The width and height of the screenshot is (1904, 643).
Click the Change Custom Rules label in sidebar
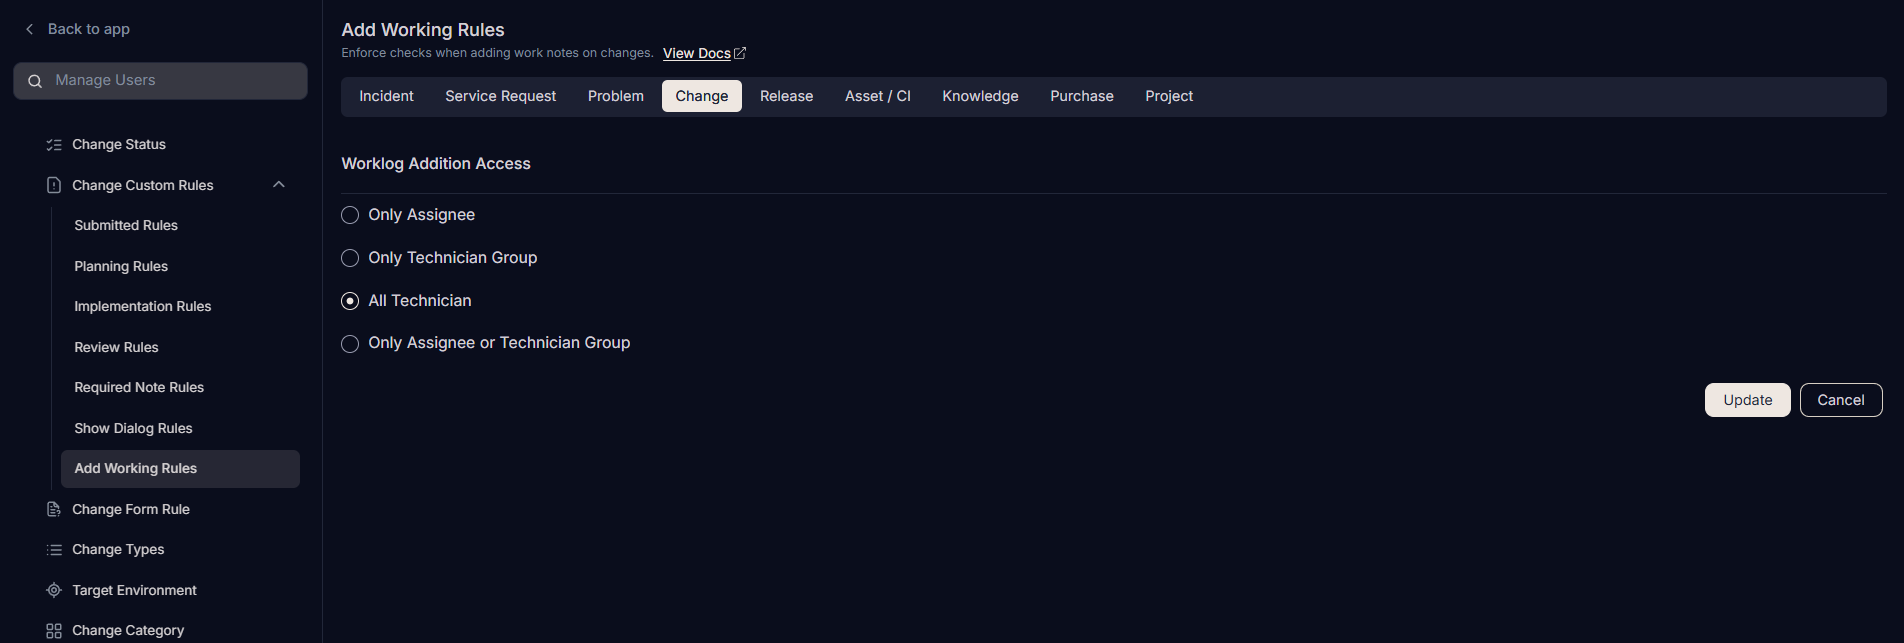(x=143, y=185)
